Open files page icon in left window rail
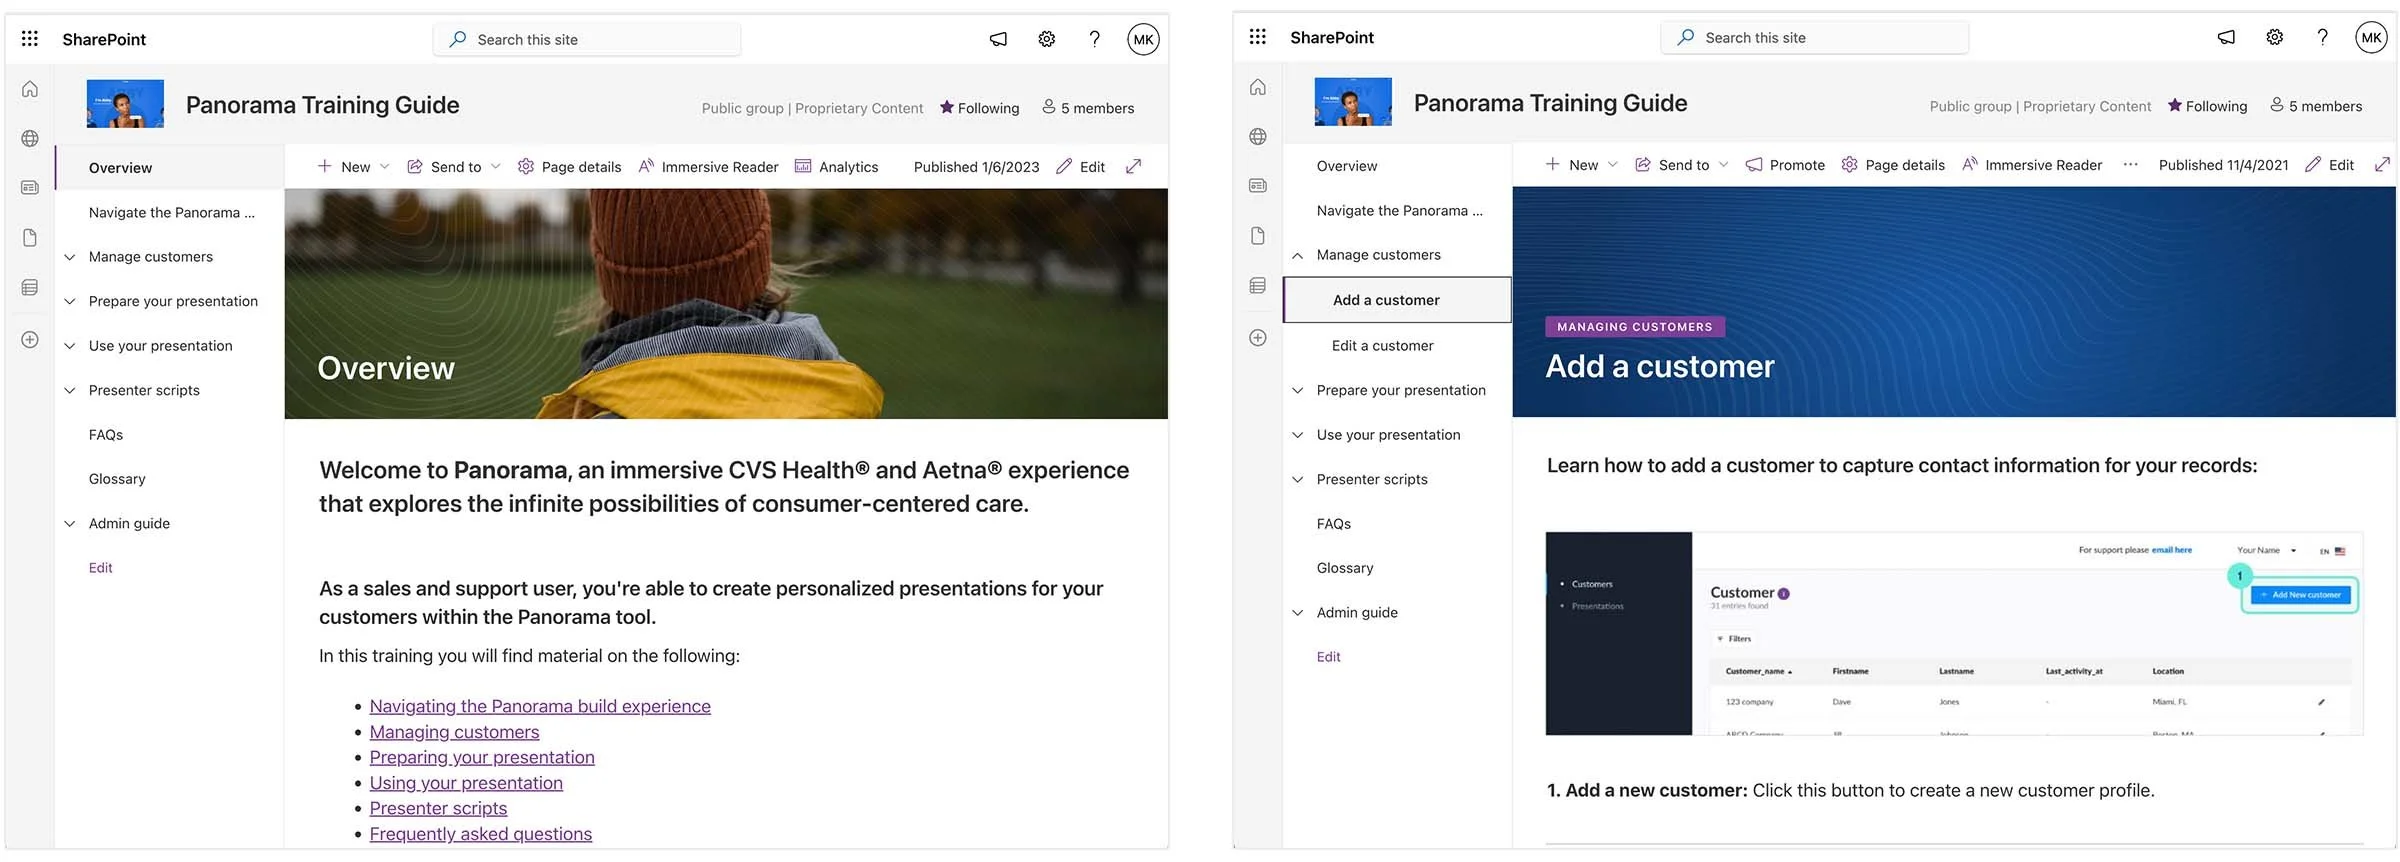This screenshot has height=862, width=2400. point(30,237)
